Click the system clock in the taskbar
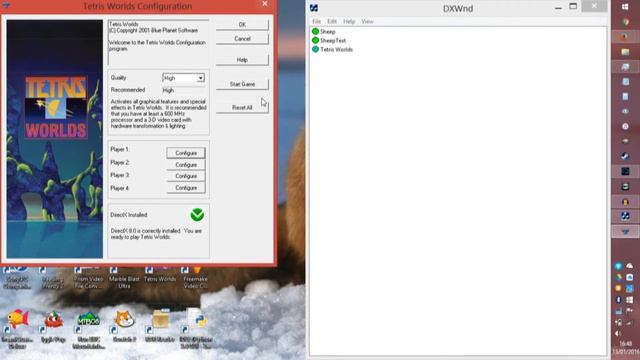Screen dimensions: 640x360 [625, 348]
